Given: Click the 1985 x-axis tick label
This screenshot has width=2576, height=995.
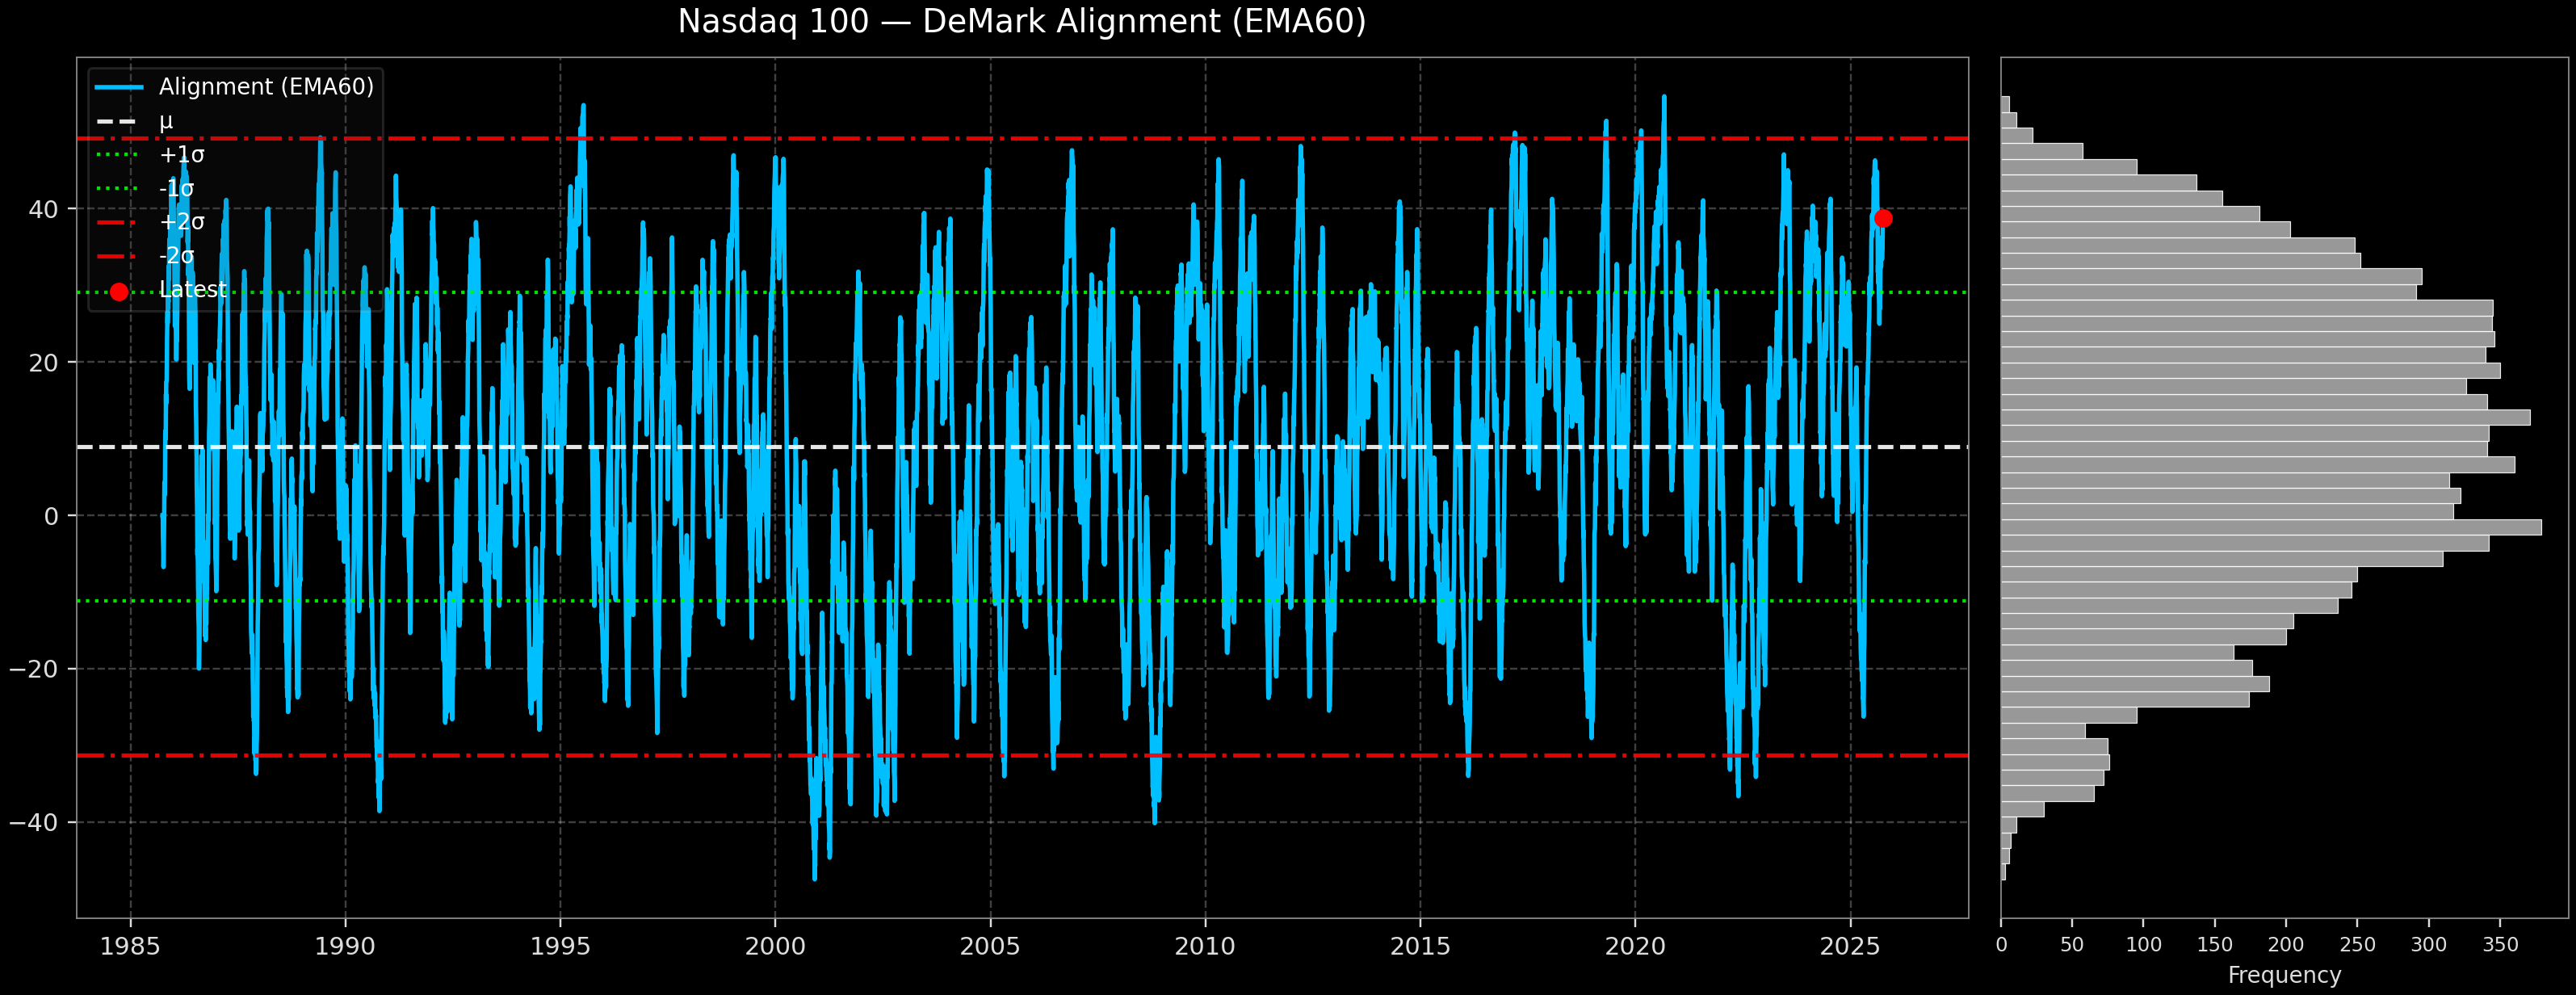Looking at the screenshot, I should coord(130,946).
